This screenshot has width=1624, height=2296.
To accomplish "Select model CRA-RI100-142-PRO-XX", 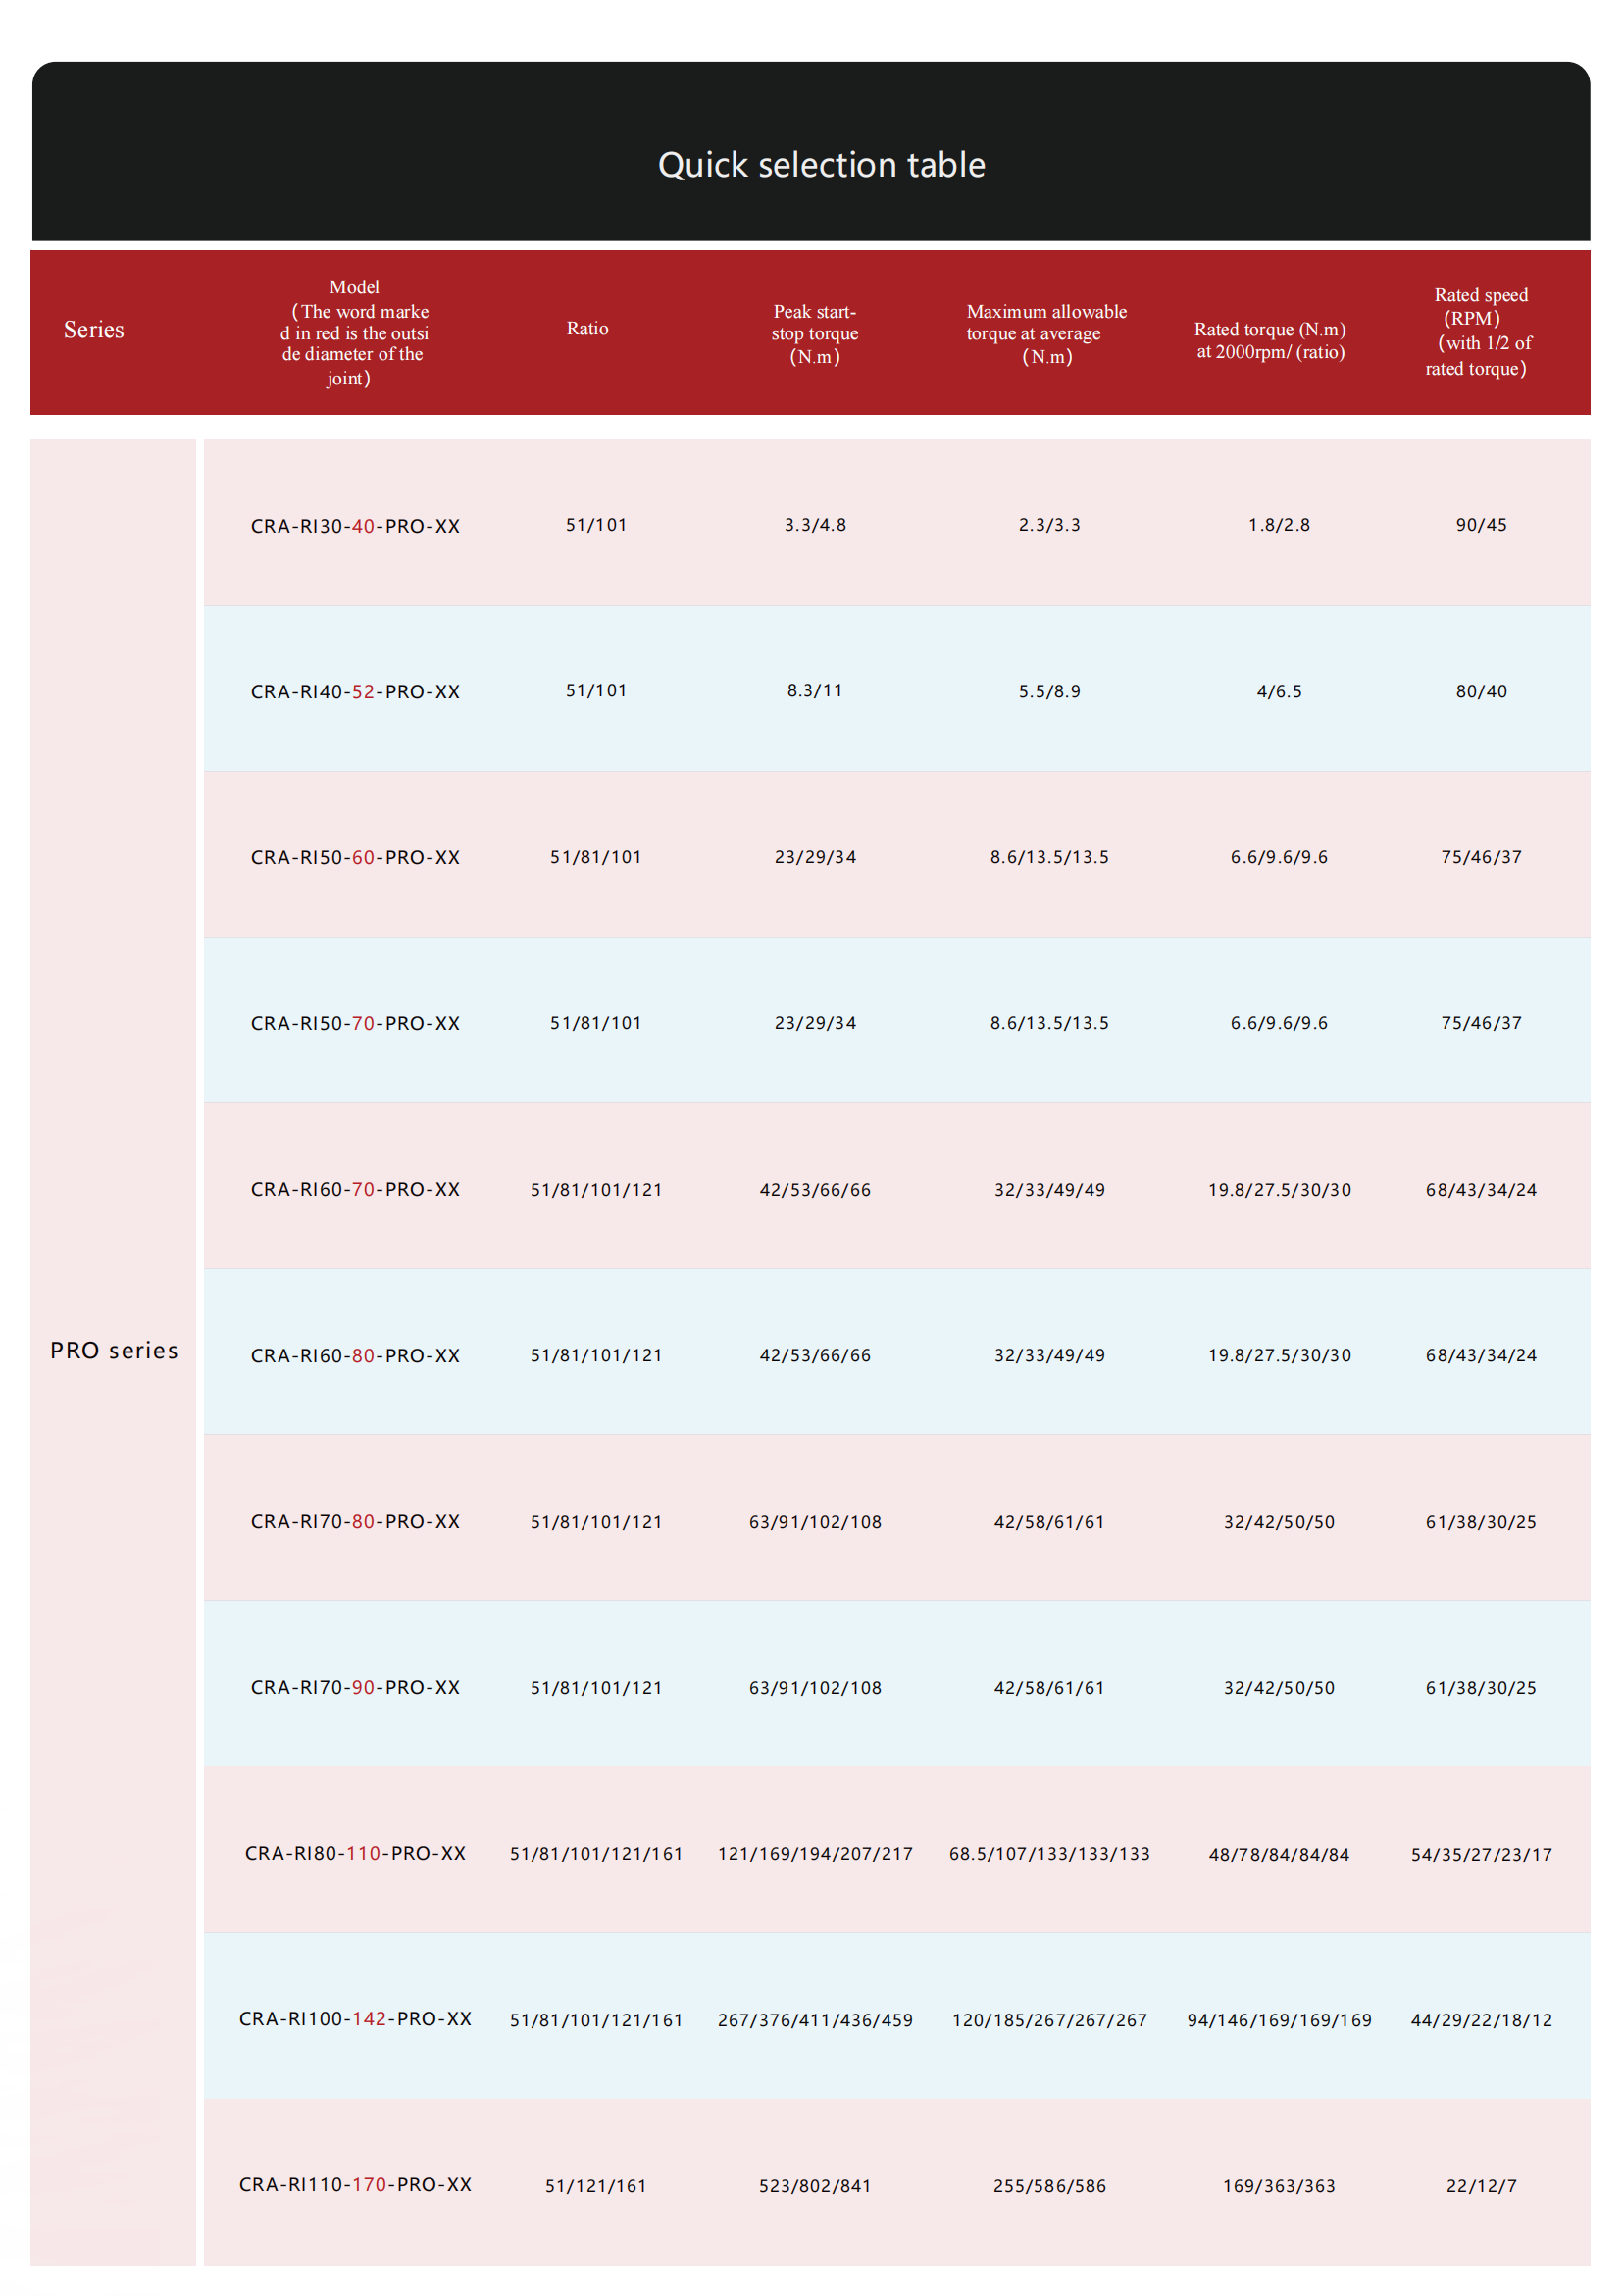I will pyautogui.click(x=355, y=2018).
